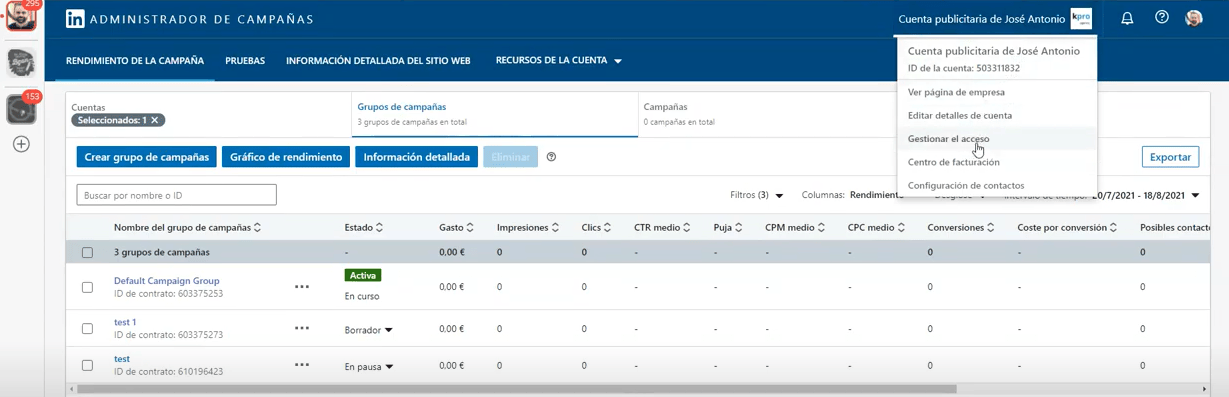Click the Activa status badge
Viewport: 1229px width, 397px height.
tap(363, 275)
